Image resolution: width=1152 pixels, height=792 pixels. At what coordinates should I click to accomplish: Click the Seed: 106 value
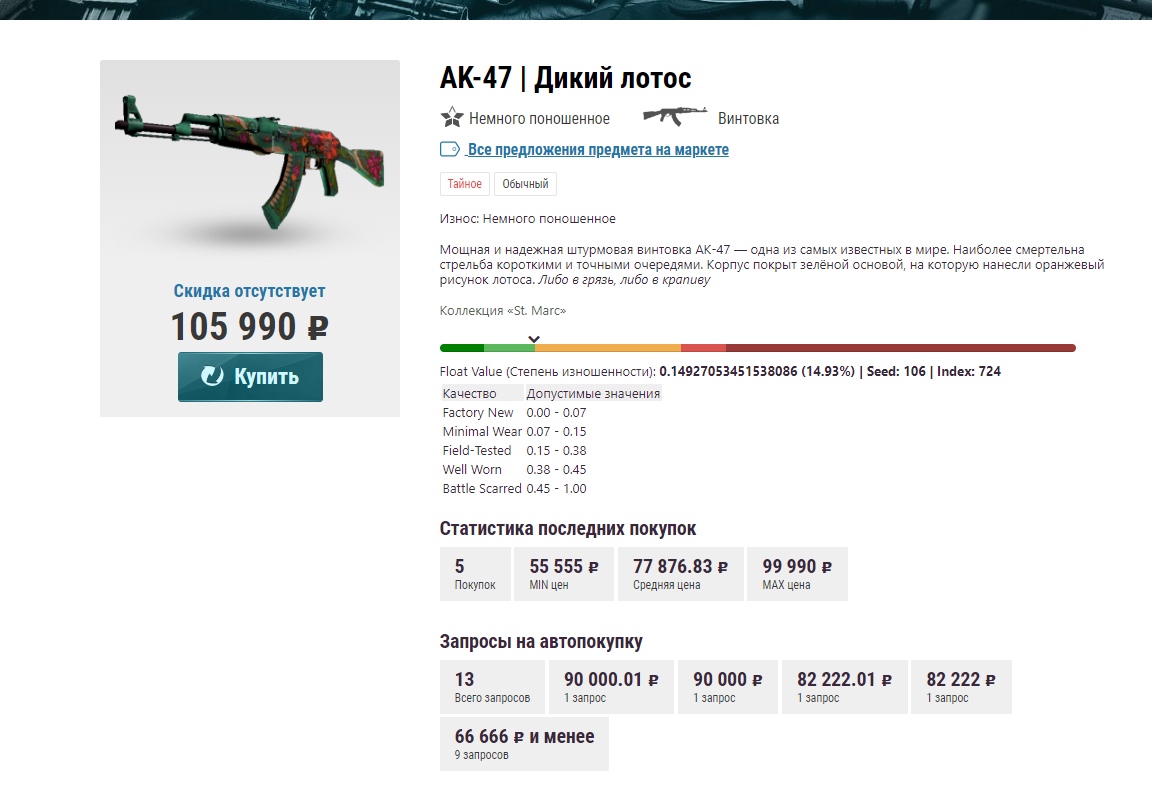[x=896, y=371]
